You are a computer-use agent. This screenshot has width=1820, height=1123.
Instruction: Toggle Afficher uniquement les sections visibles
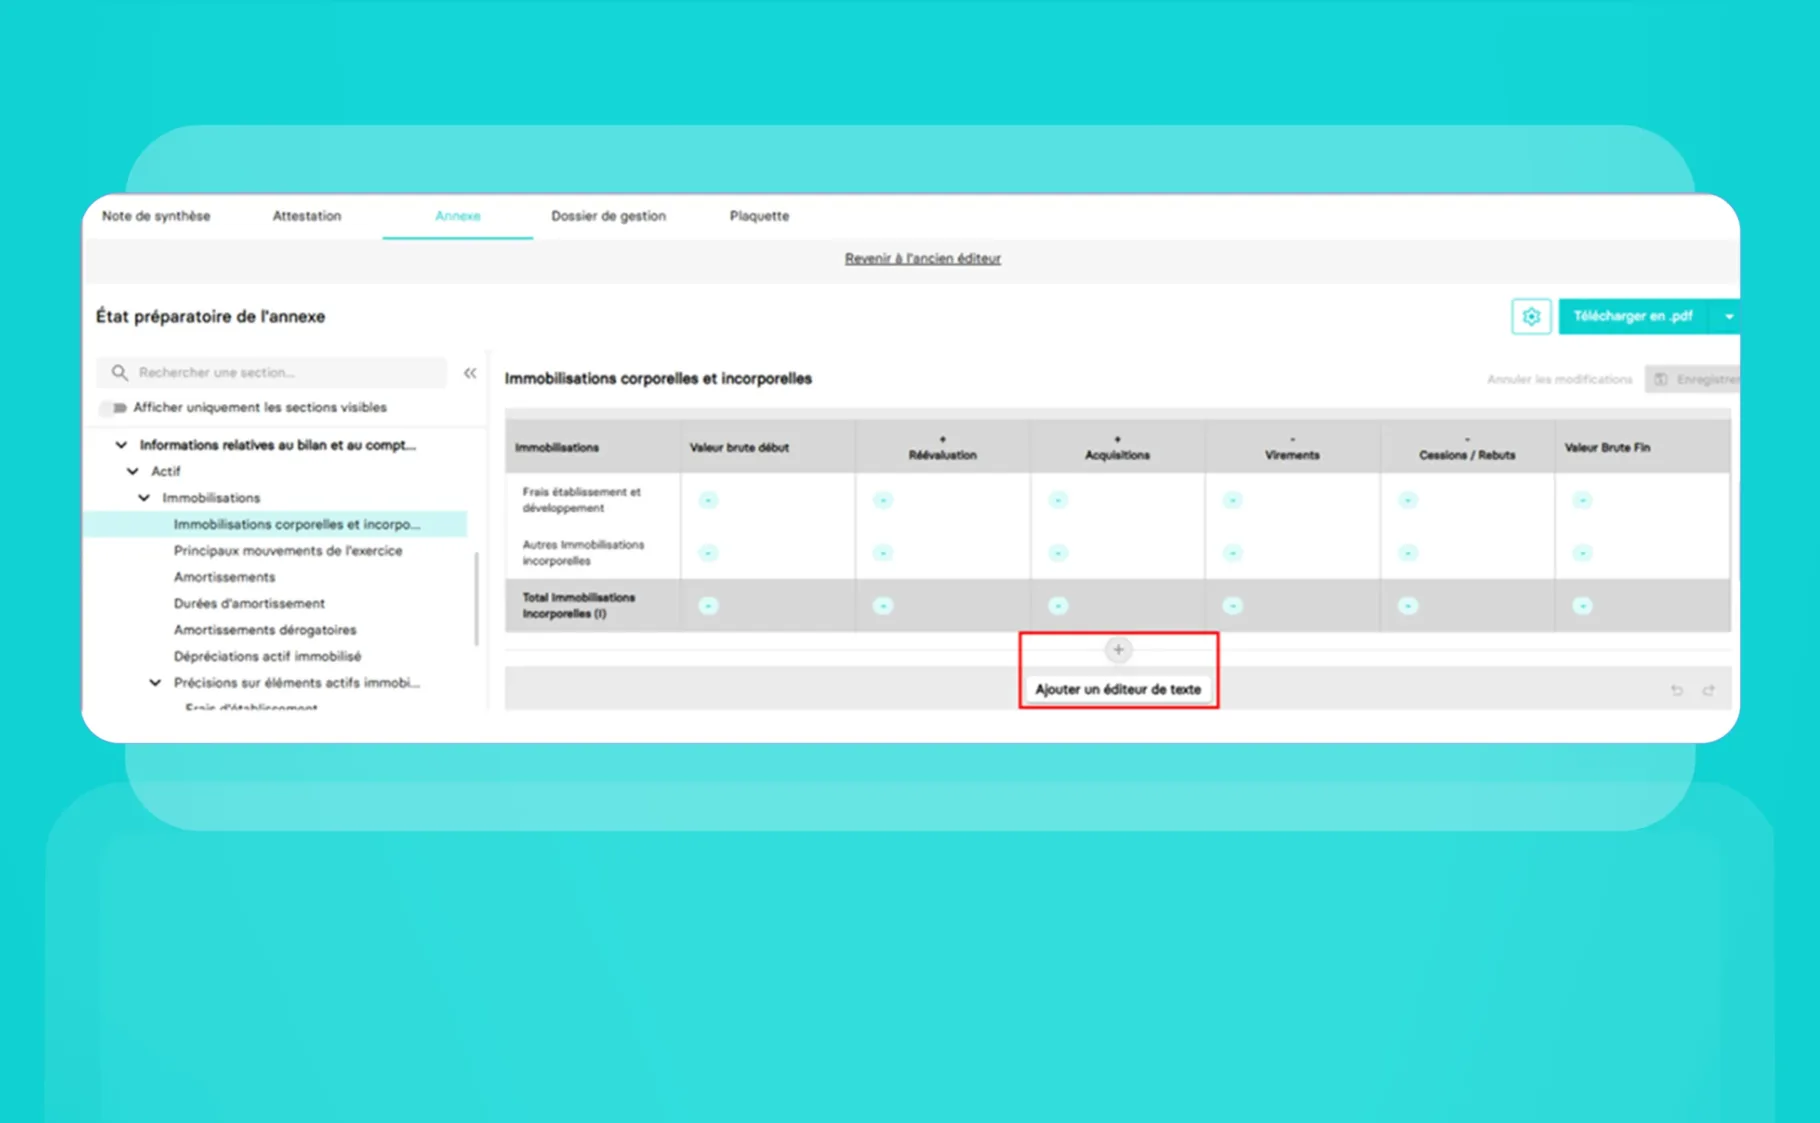coord(115,407)
